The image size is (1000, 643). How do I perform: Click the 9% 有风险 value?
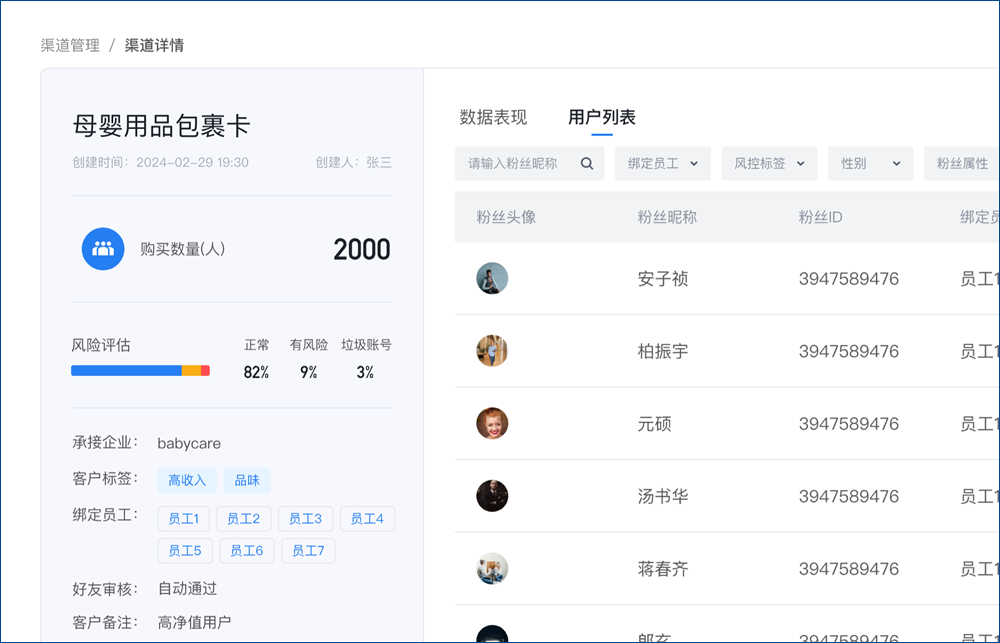309,373
